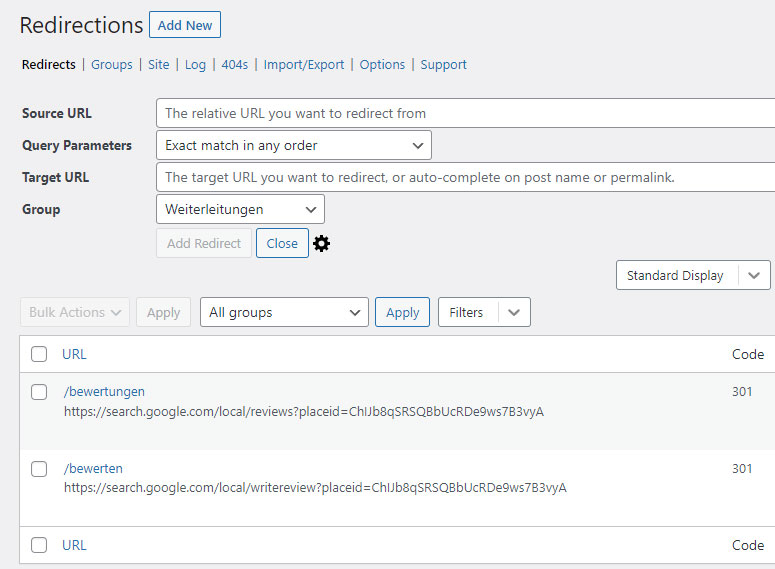Viewport: 775px width, 569px height.
Task: Toggle select-all checkbox in table footer
Action: tap(39, 545)
